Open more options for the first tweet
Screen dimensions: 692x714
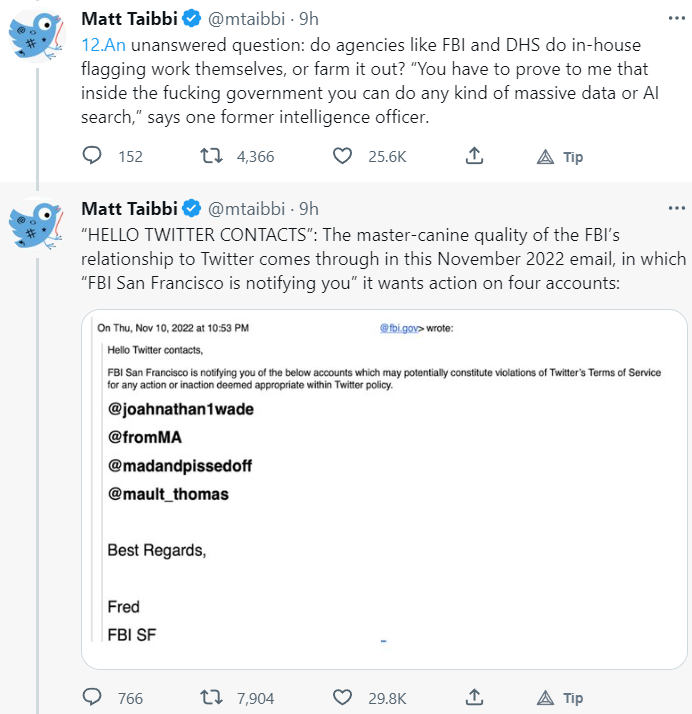676,19
